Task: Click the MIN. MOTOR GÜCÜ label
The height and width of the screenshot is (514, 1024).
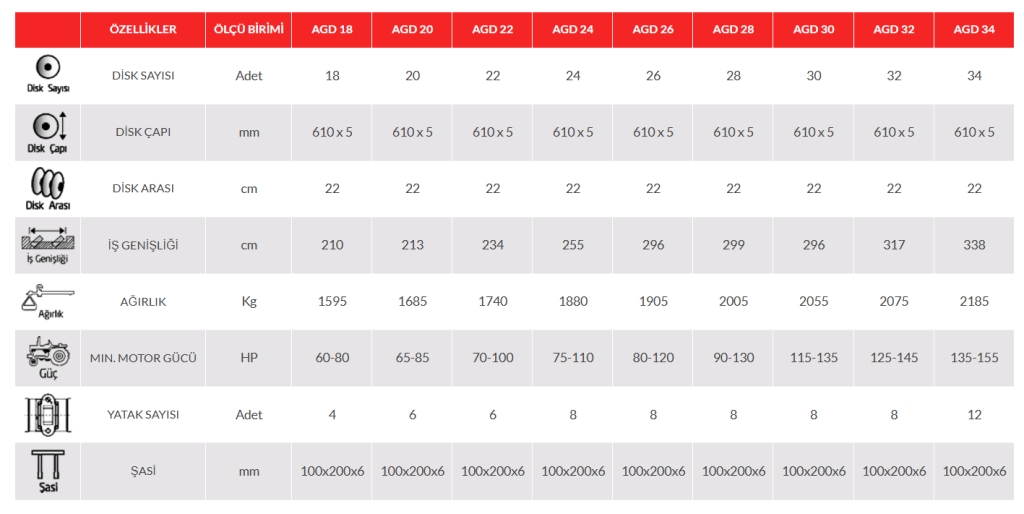Action: tap(143, 358)
